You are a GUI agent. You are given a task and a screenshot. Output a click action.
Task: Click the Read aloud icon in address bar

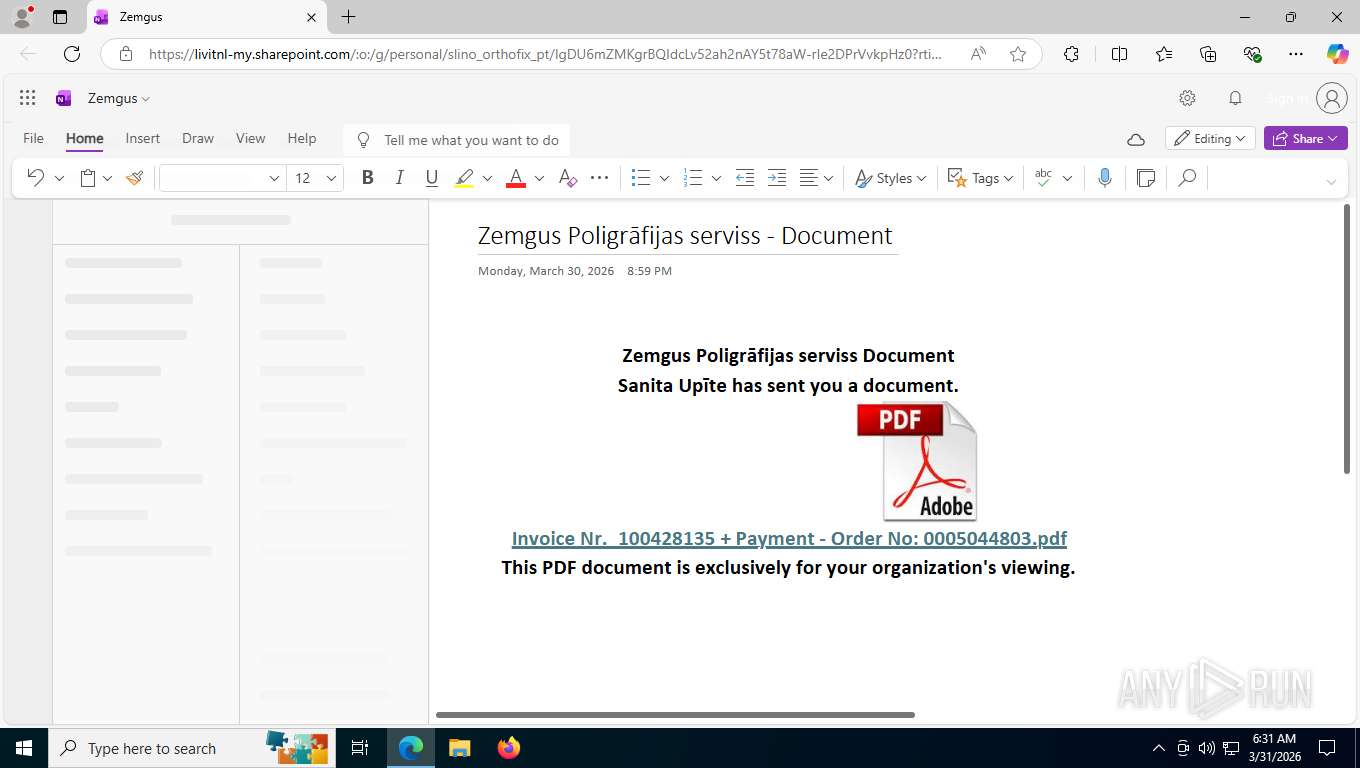click(x=978, y=54)
